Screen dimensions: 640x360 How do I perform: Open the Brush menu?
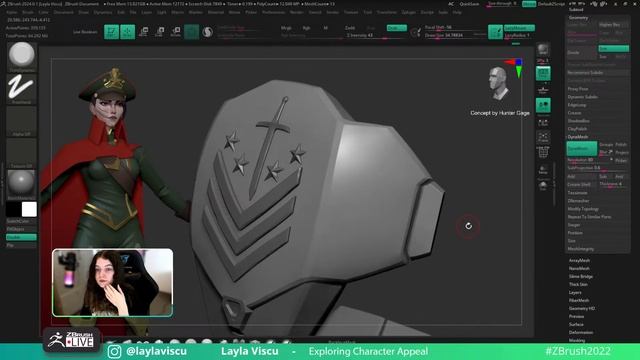coord(28,12)
